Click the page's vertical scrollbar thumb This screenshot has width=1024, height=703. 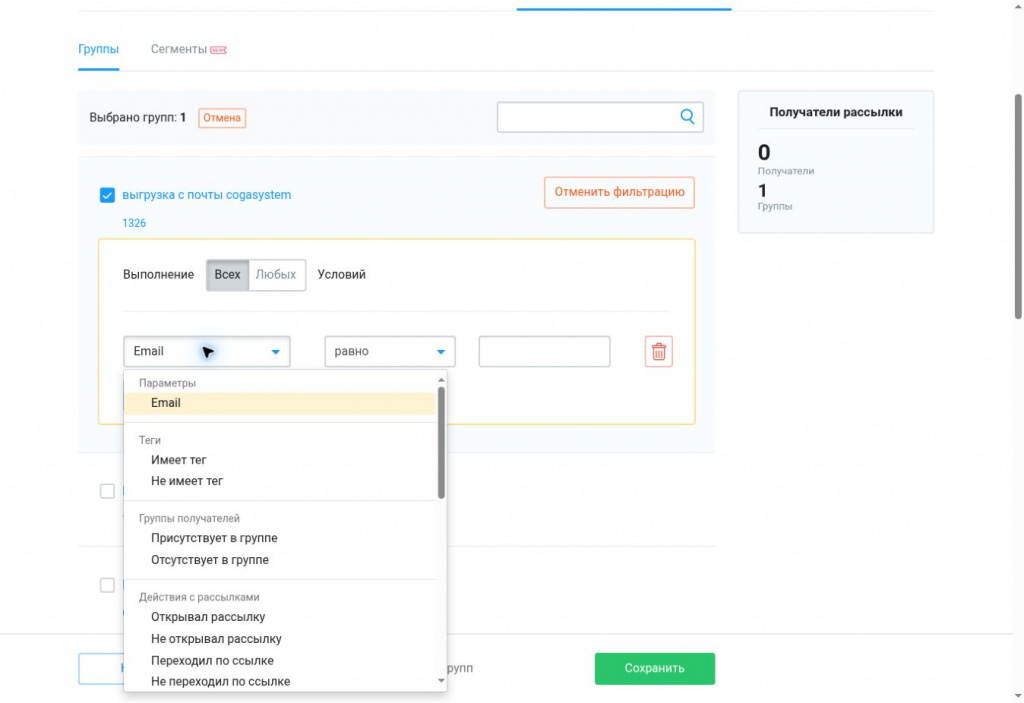[x=1018, y=206]
